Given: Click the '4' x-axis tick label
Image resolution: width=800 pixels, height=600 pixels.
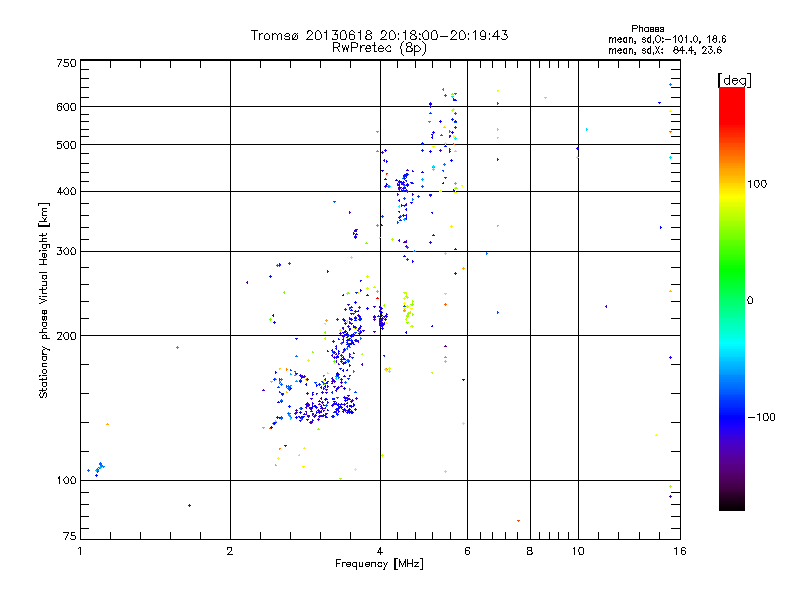Looking at the screenshot, I should [380, 551].
